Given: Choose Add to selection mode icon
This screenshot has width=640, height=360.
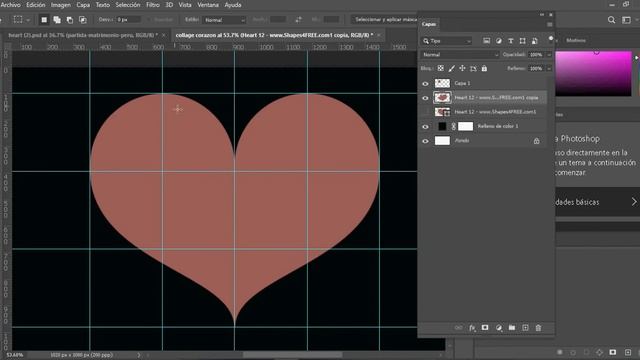Looking at the screenshot, I should tap(57, 20).
